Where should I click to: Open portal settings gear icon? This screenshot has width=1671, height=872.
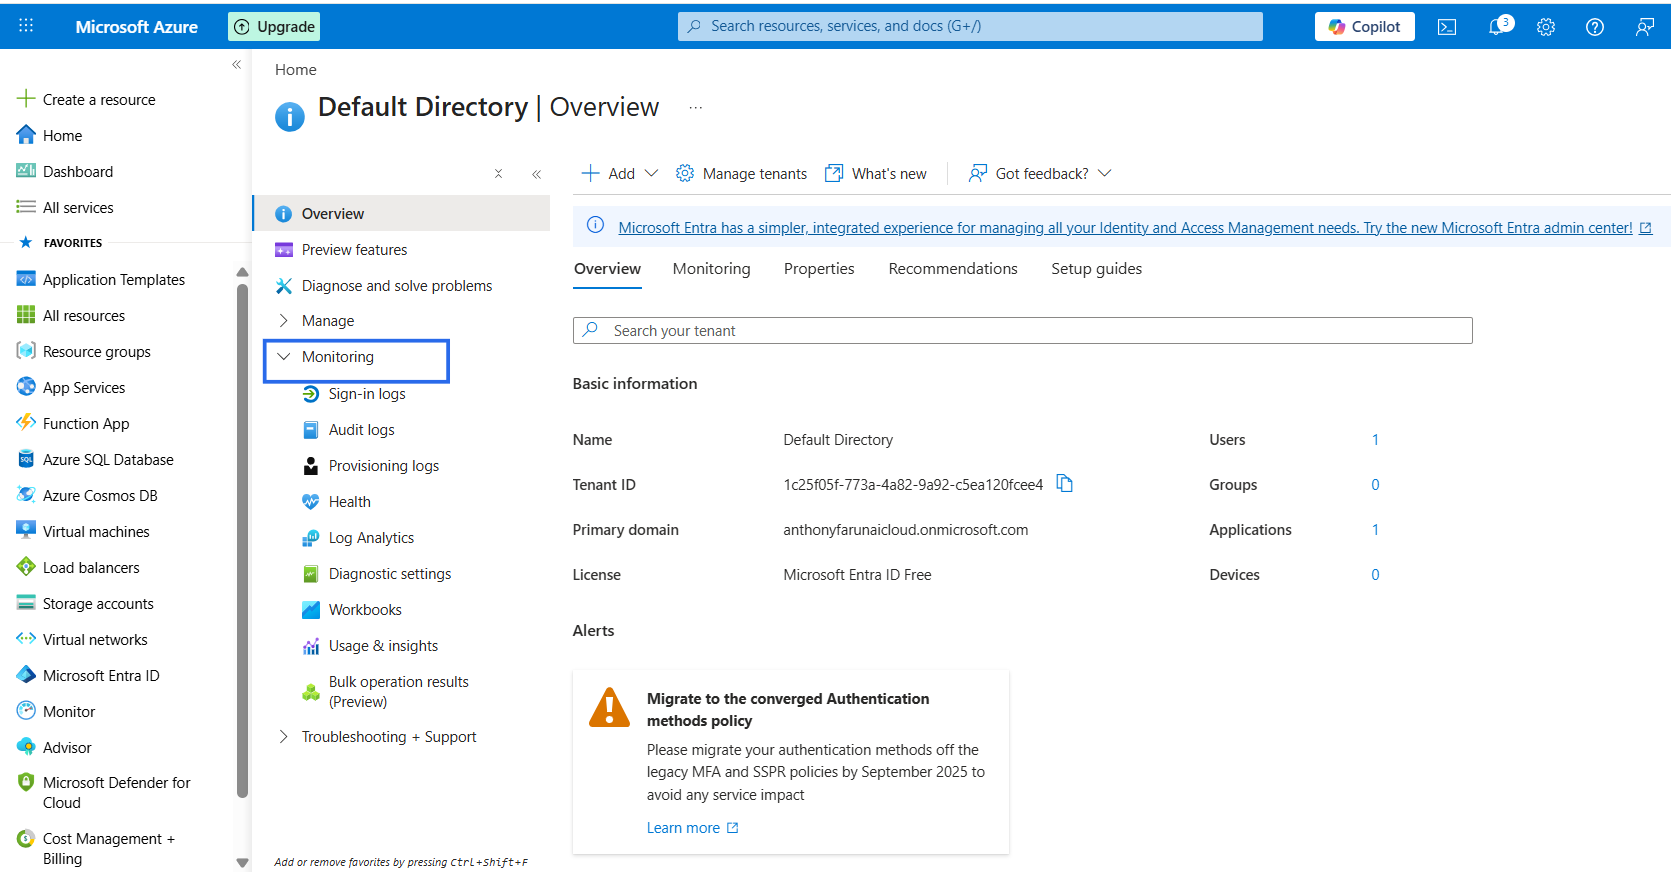[1546, 27]
